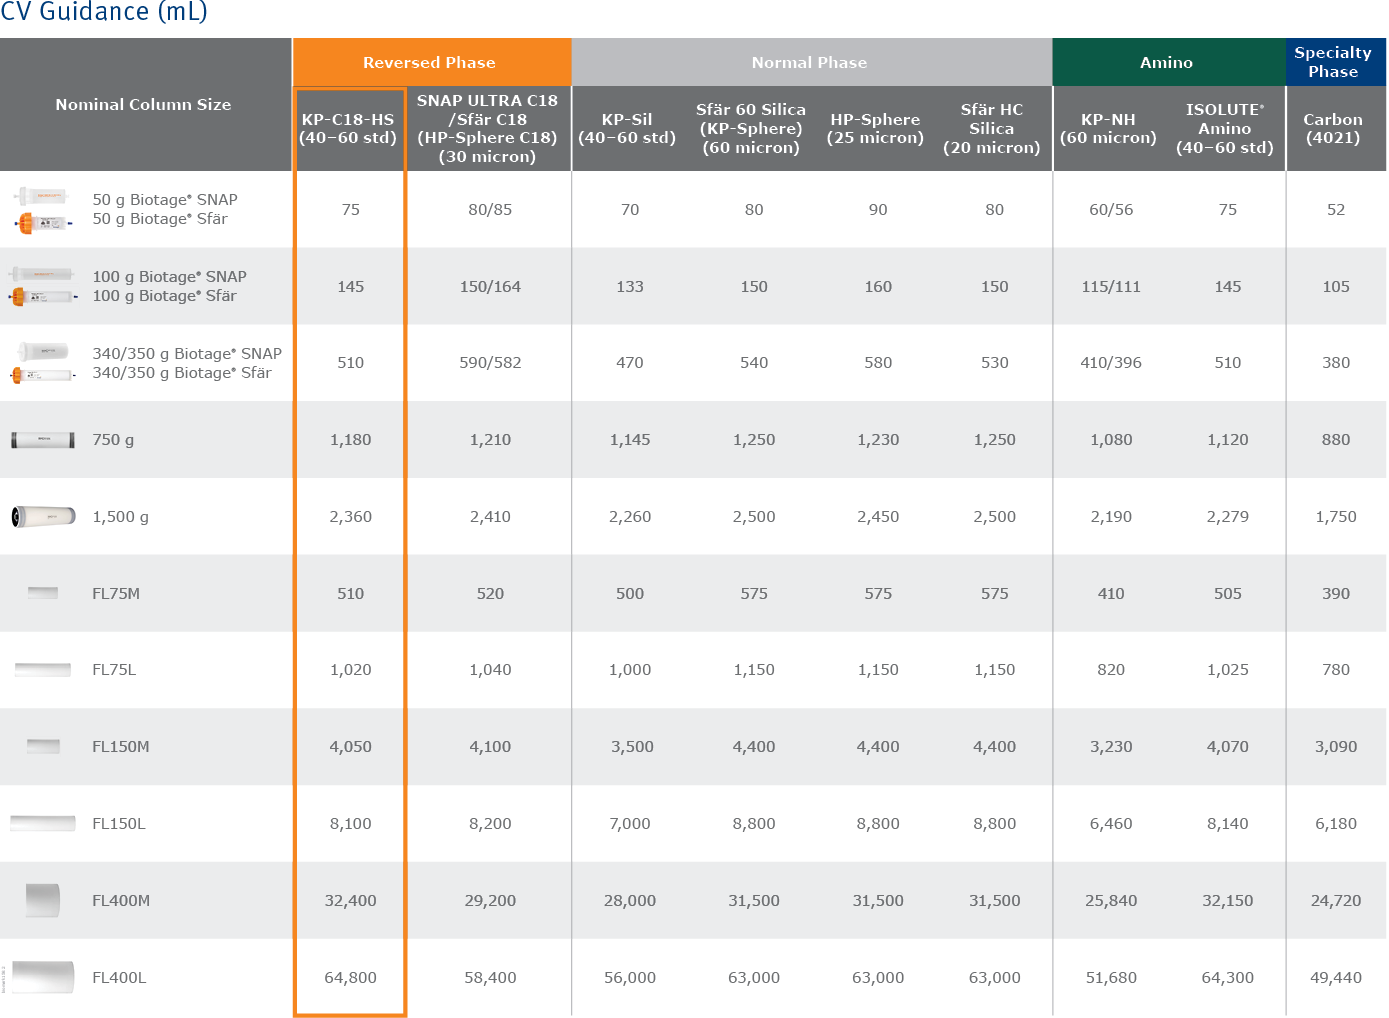Click the HP-Sphere (25 micron) column header
Screen dimensions: 1389x1018
point(875,128)
